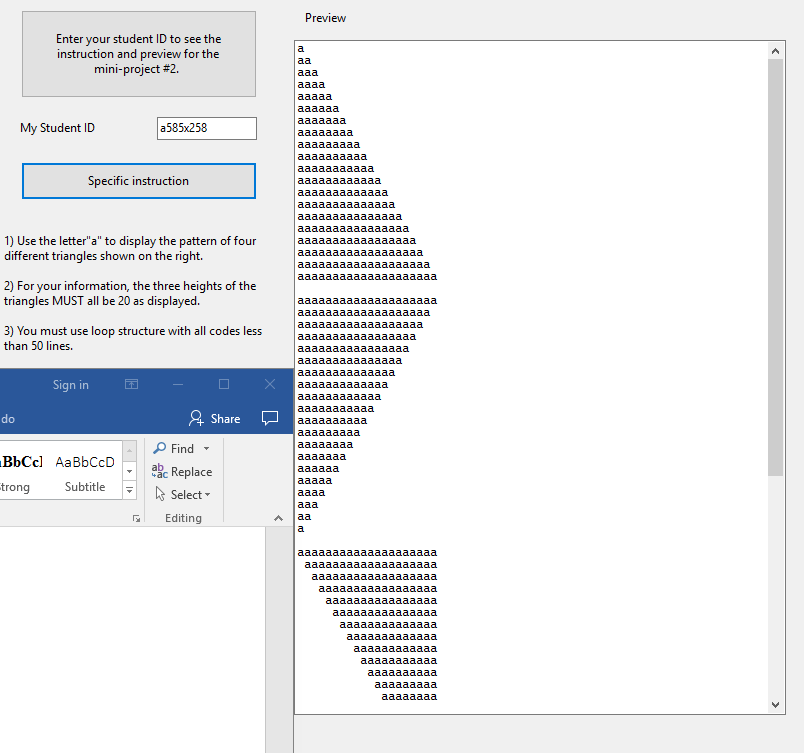The width and height of the screenshot is (804, 753).
Task: Open comments via the speech bubble icon
Action: (x=270, y=419)
